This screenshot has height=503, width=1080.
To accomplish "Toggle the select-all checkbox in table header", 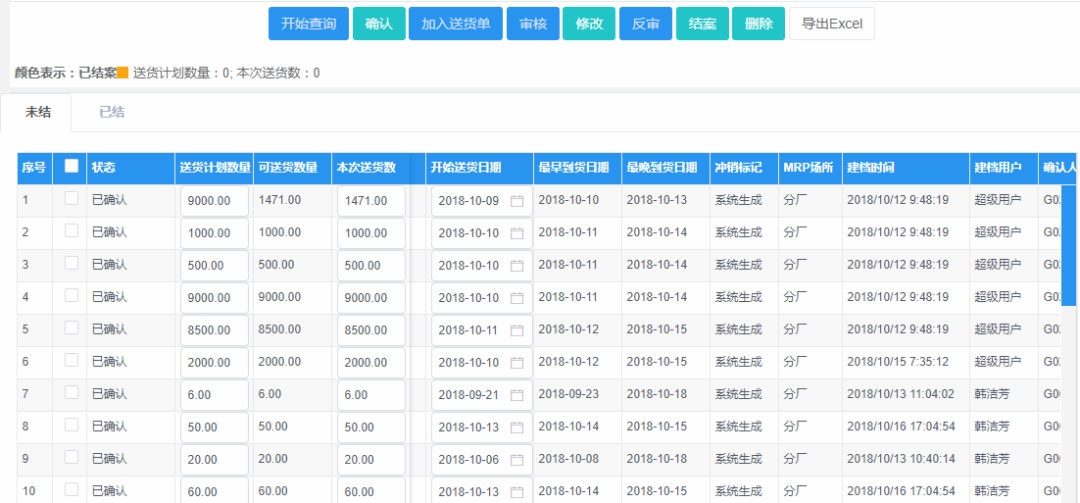I will point(71,167).
